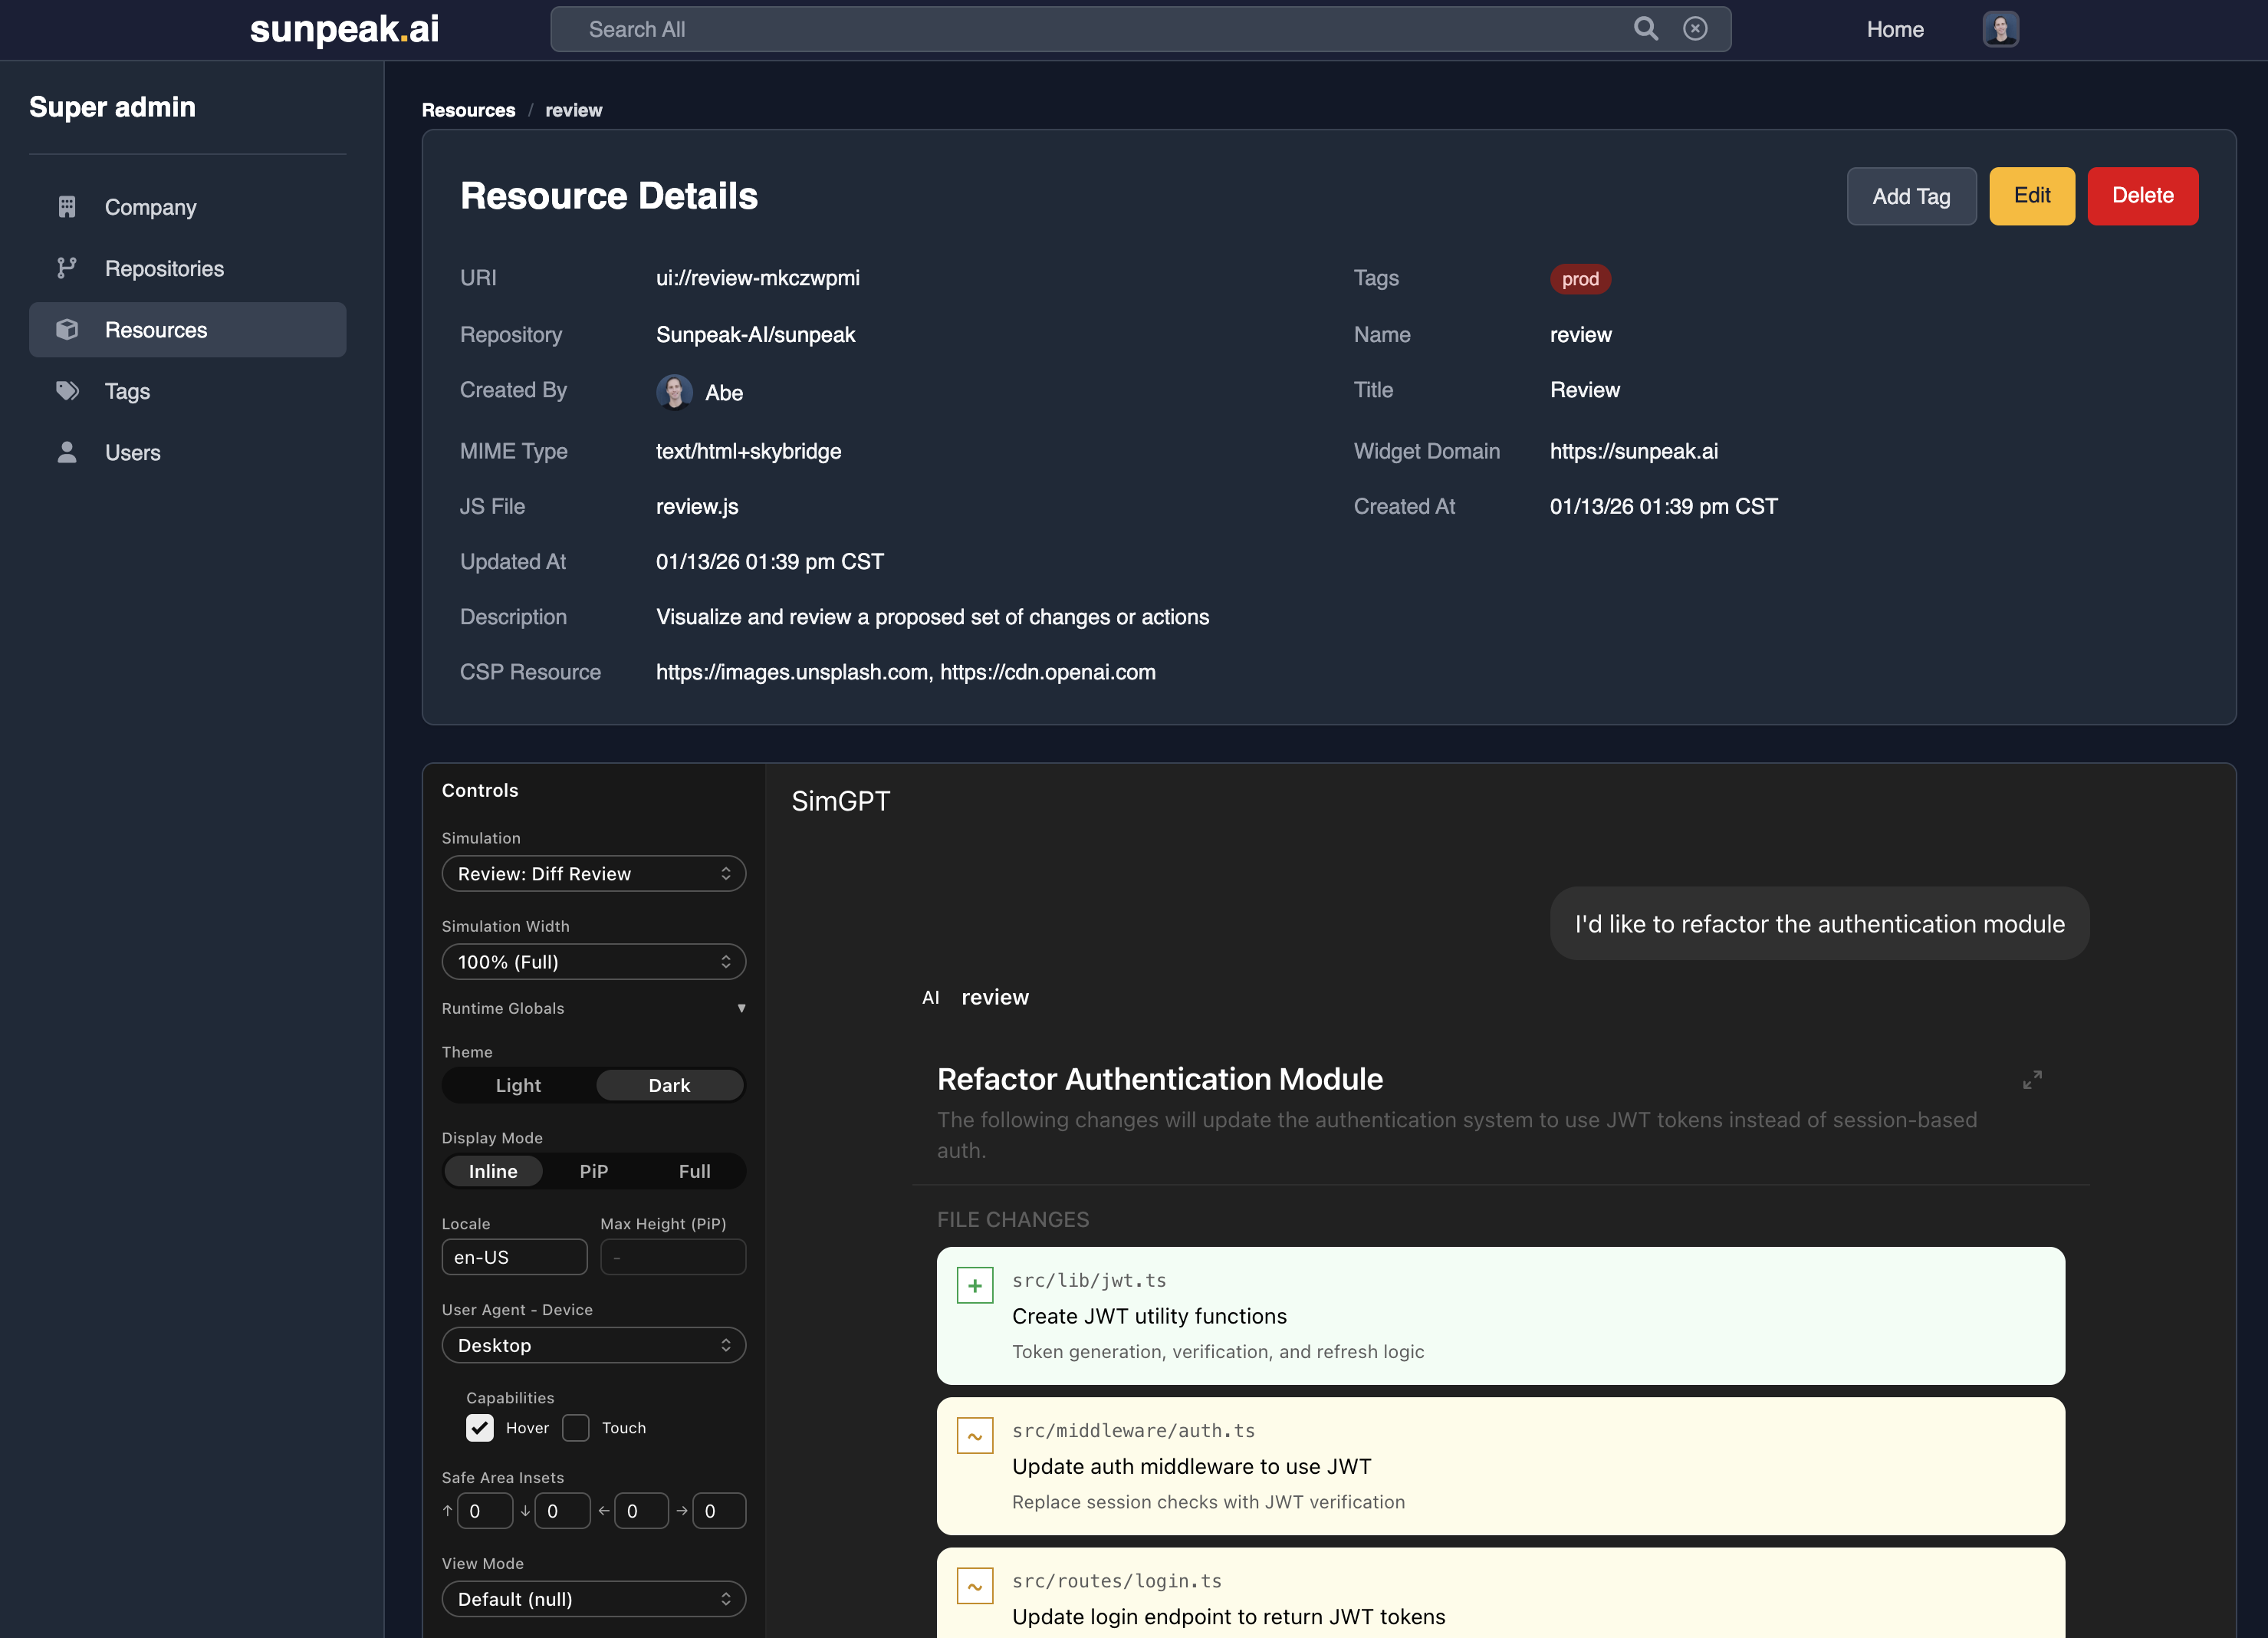Click the plus icon for src/lib/jwt.ts

pyautogui.click(x=974, y=1286)
